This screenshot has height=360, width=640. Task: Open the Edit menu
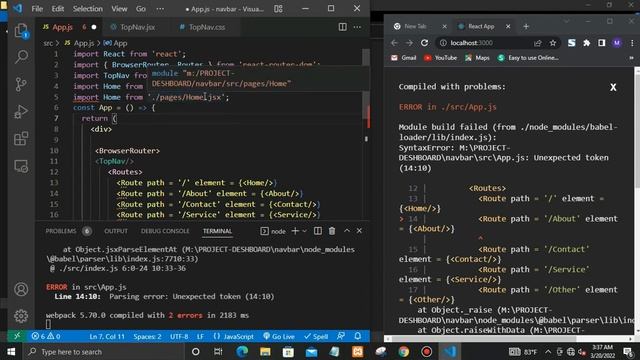click(x=58, y=9)
